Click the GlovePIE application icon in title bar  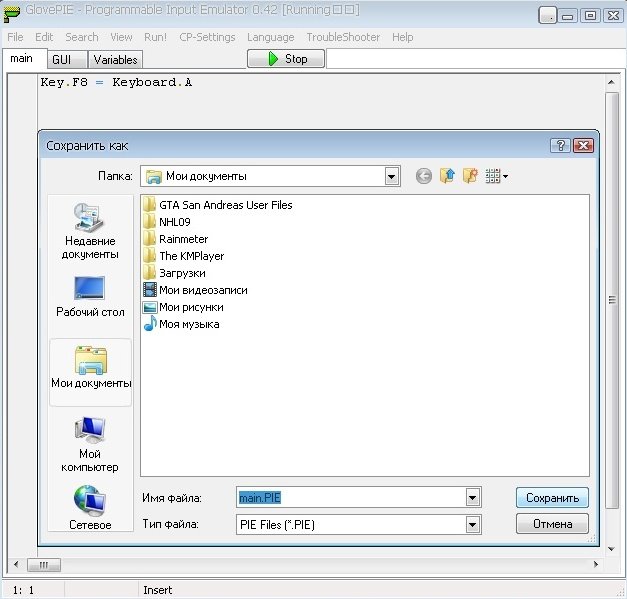pyautogui.click(x=11, y=13)
